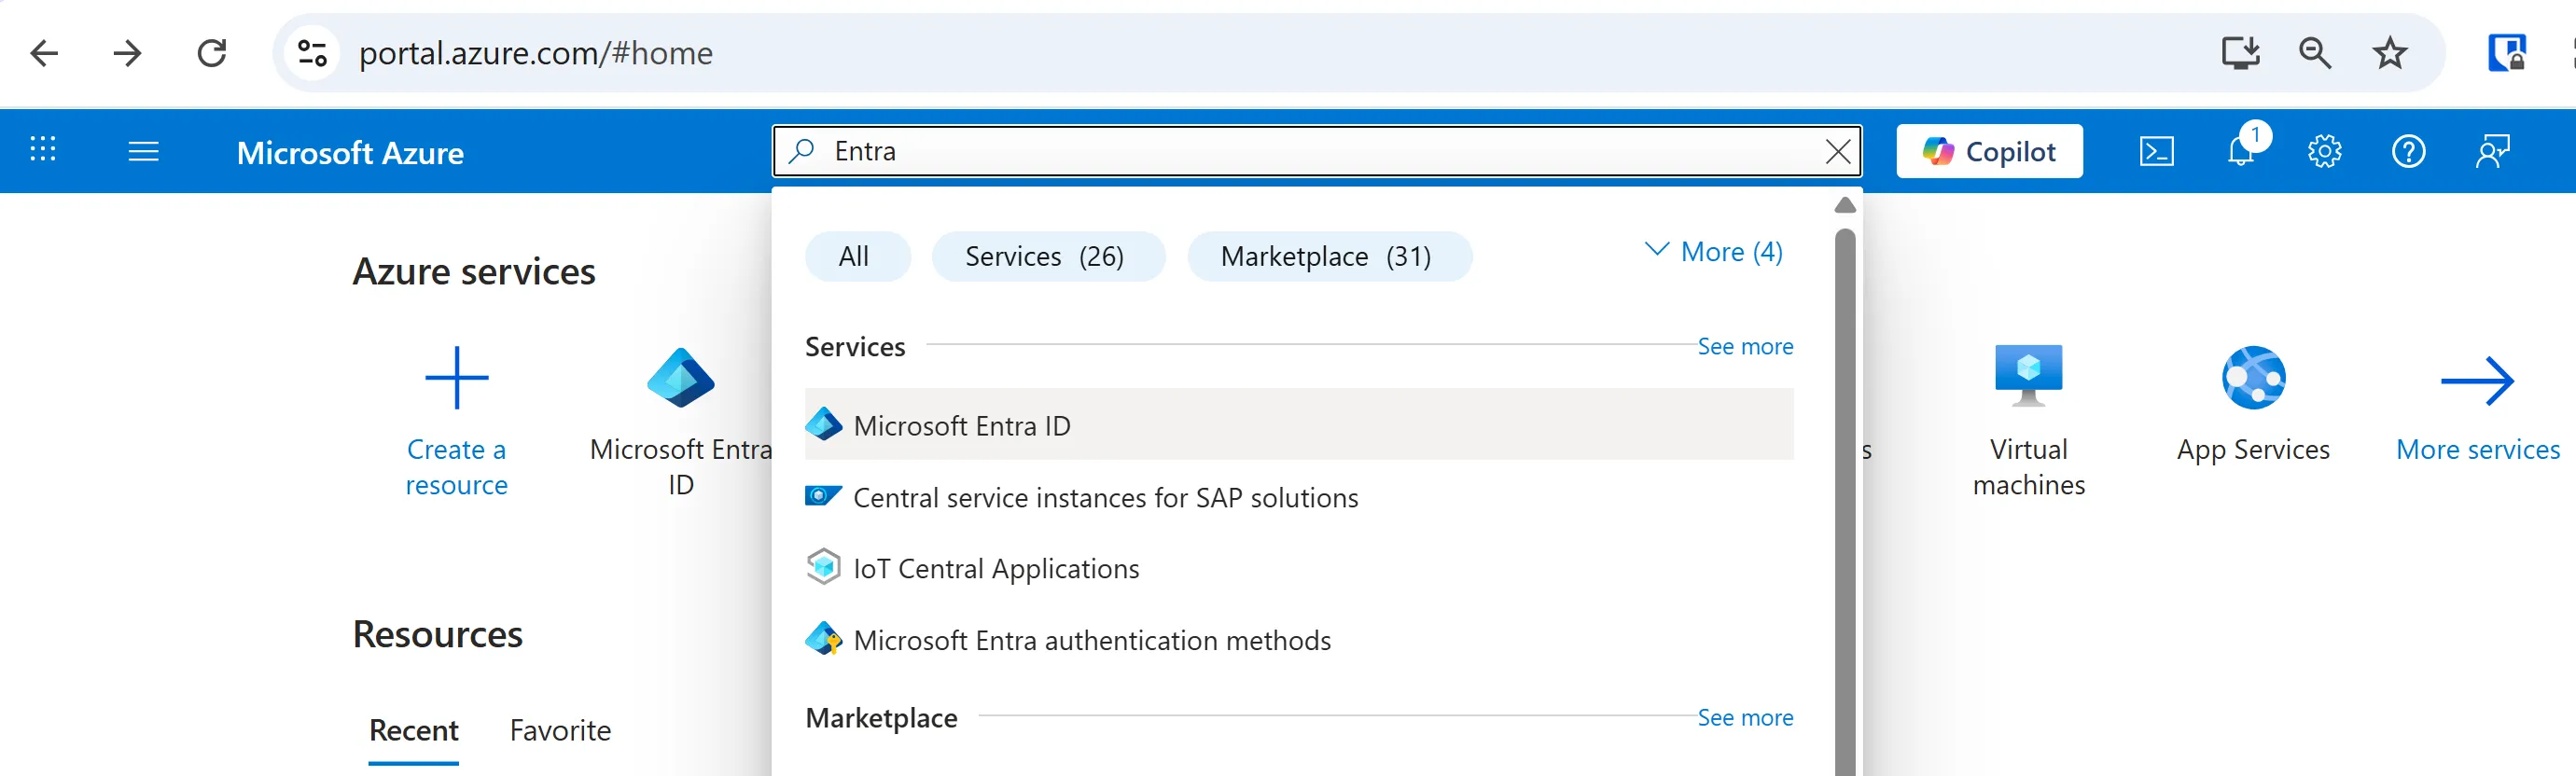The width and height of the screenshot is (2576, 776).
Task: Open the help and support icon
Action: click(x=2408, y=152)
